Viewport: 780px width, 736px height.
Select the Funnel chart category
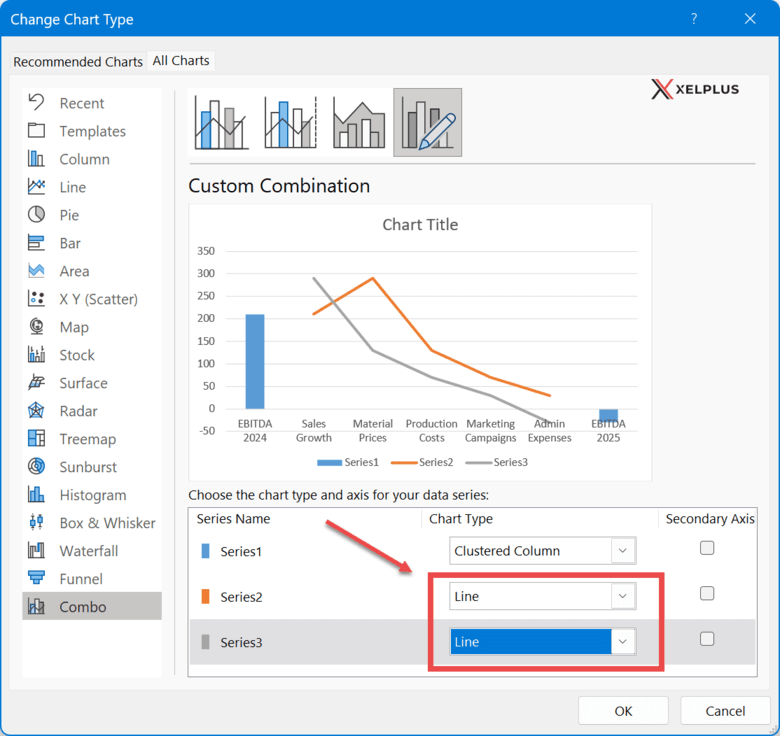point(82,579)
